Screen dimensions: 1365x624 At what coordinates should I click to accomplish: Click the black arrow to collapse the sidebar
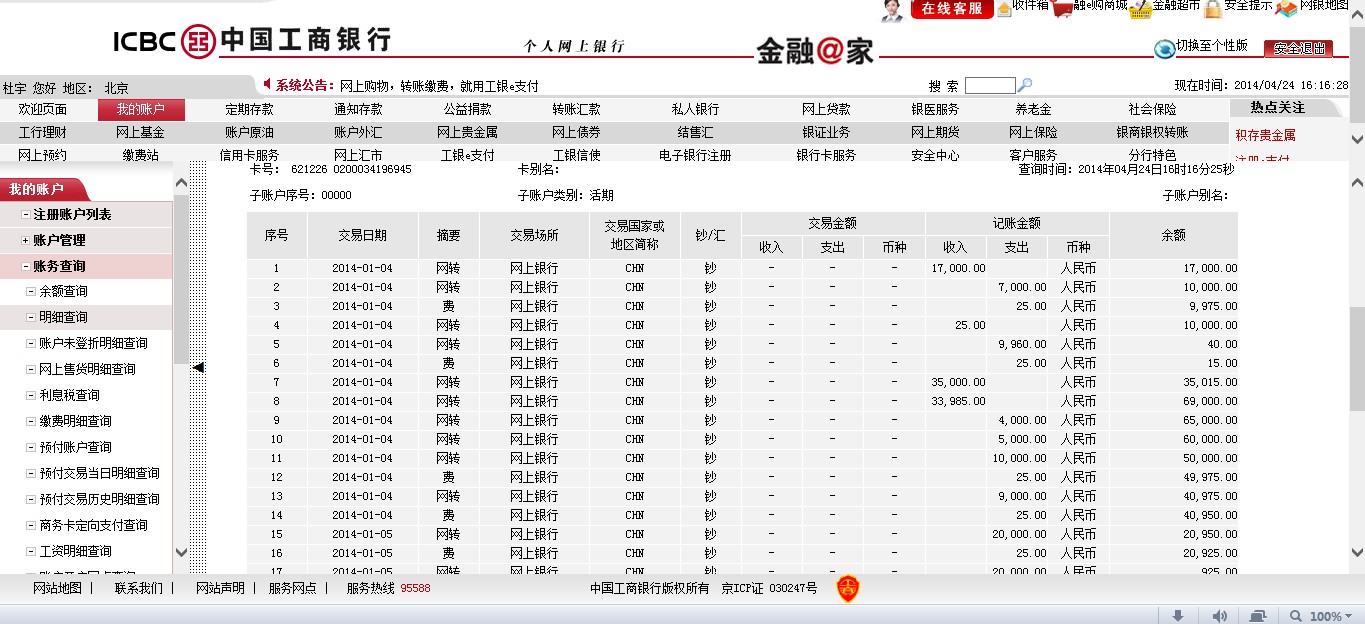pyautogui.click(x=198, y=367)
